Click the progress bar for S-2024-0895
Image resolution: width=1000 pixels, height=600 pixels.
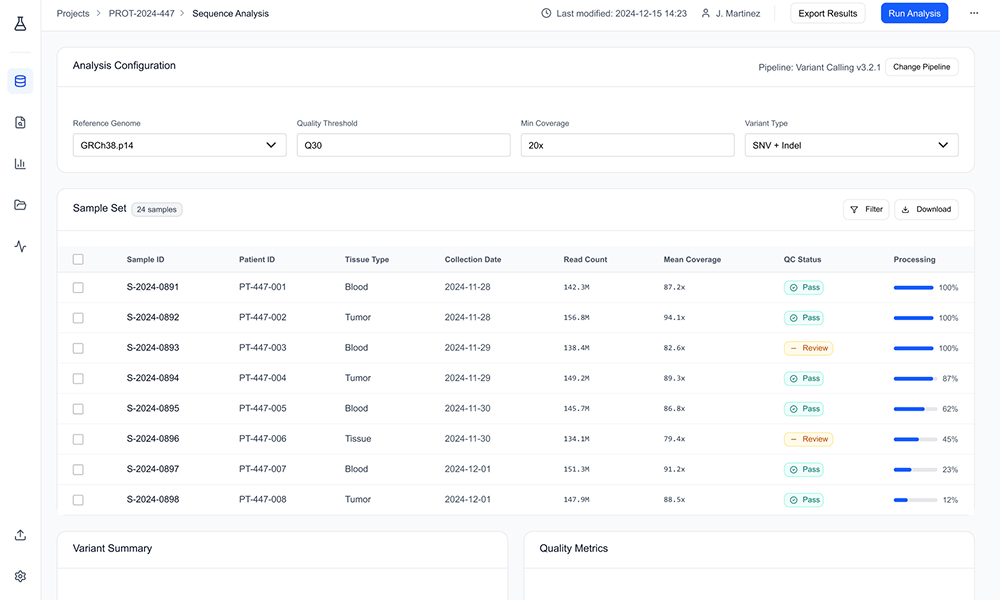pos(915,409)
